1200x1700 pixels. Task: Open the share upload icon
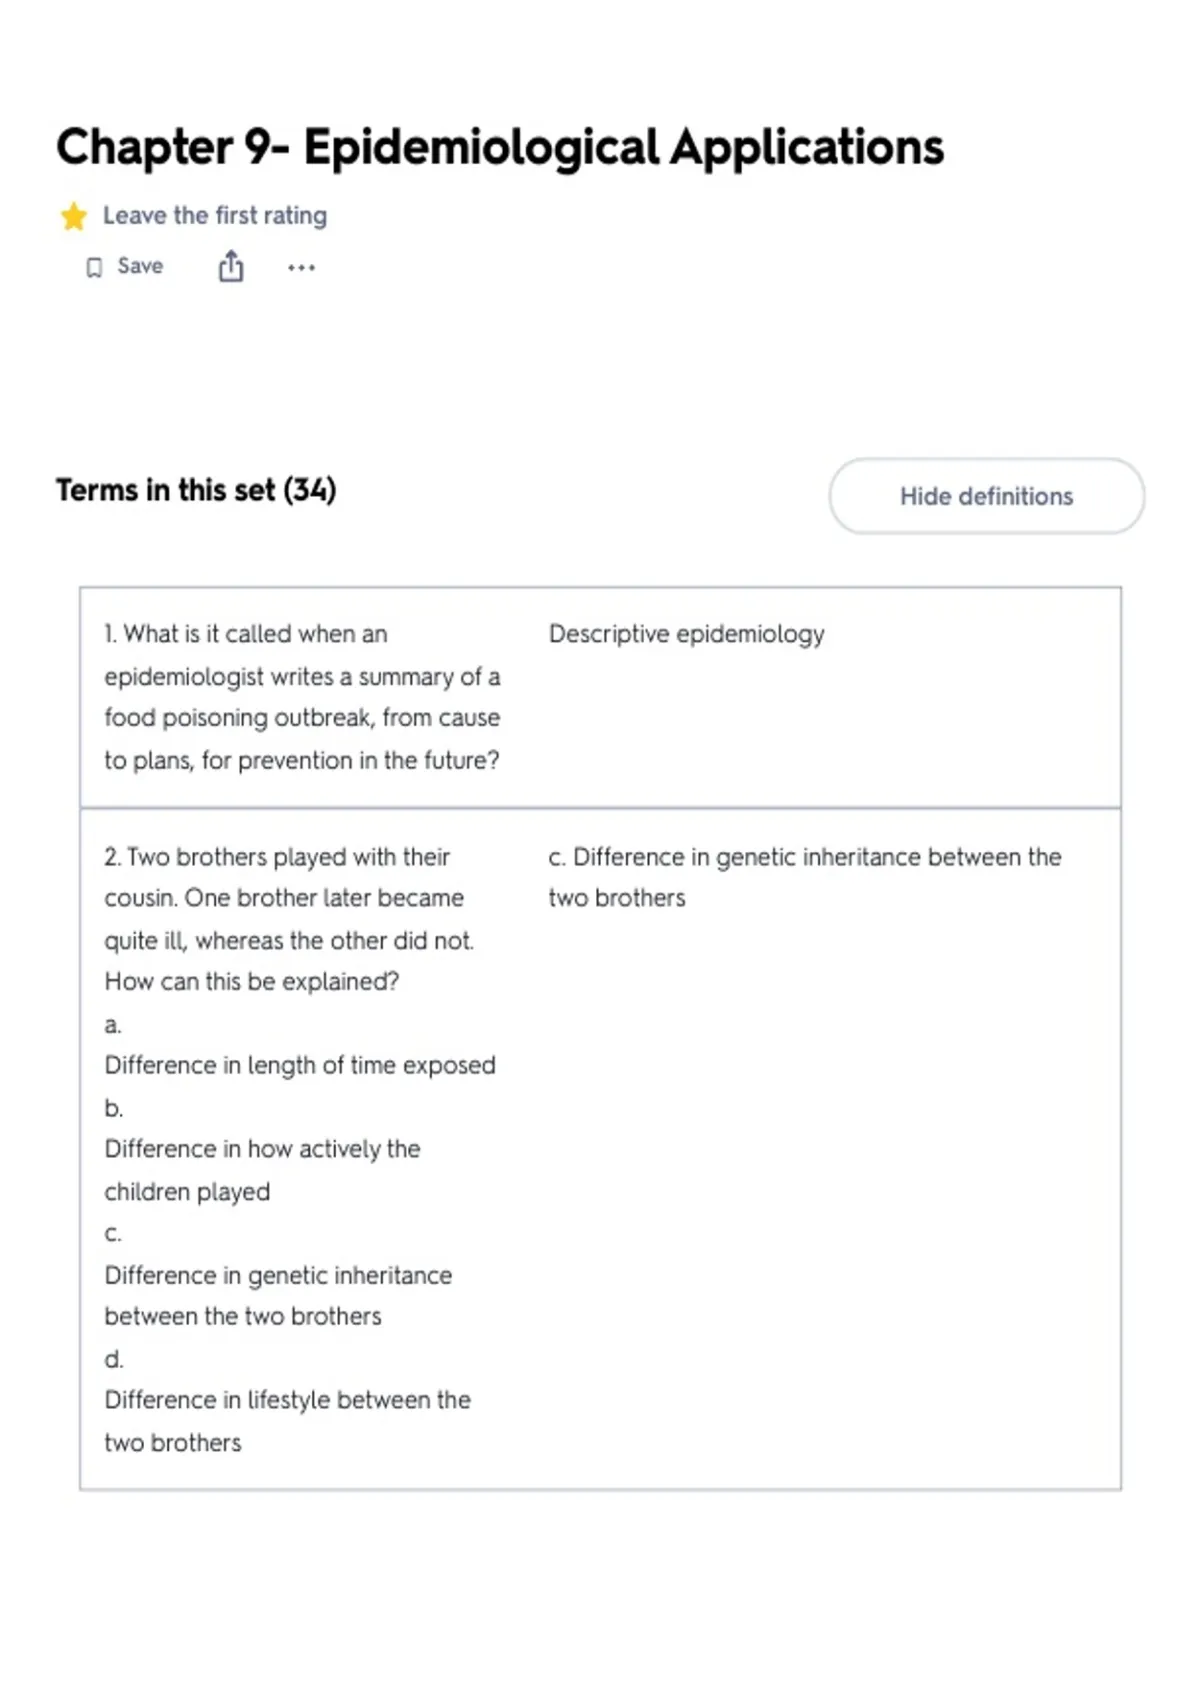pyautogui.click(x=231, y=267)
